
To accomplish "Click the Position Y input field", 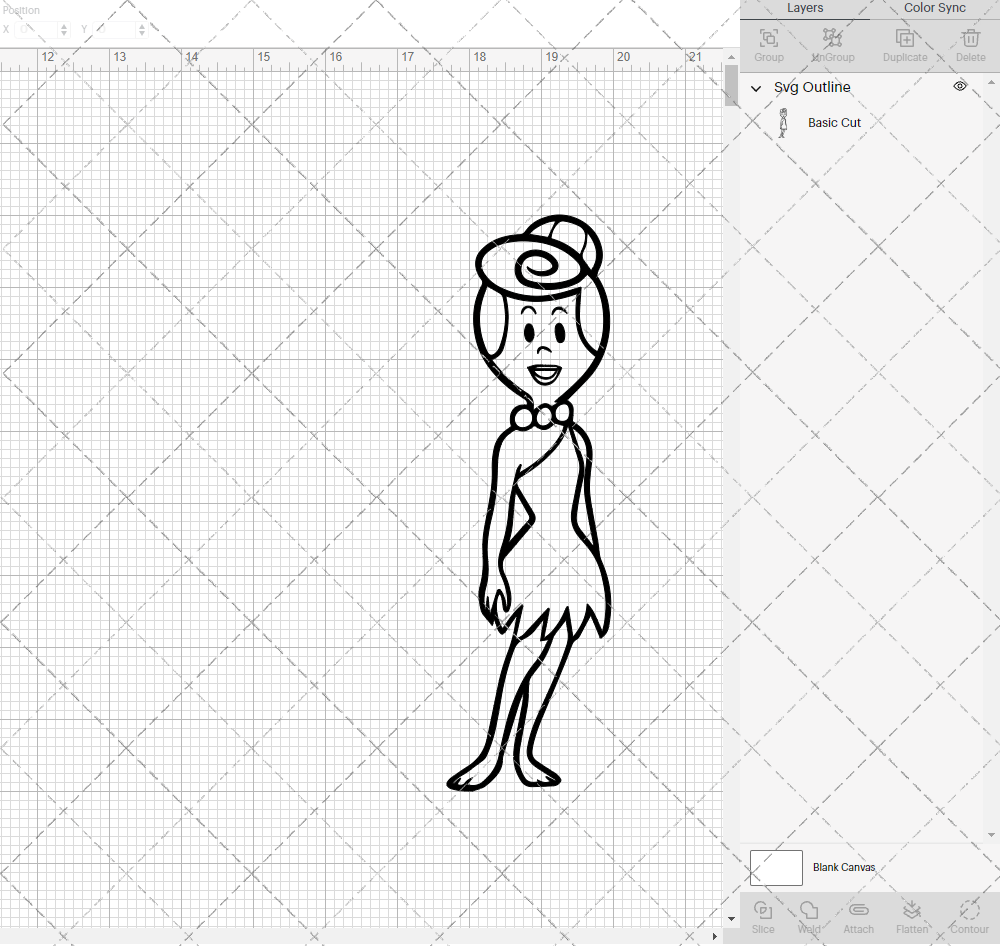I will point(115,29).
